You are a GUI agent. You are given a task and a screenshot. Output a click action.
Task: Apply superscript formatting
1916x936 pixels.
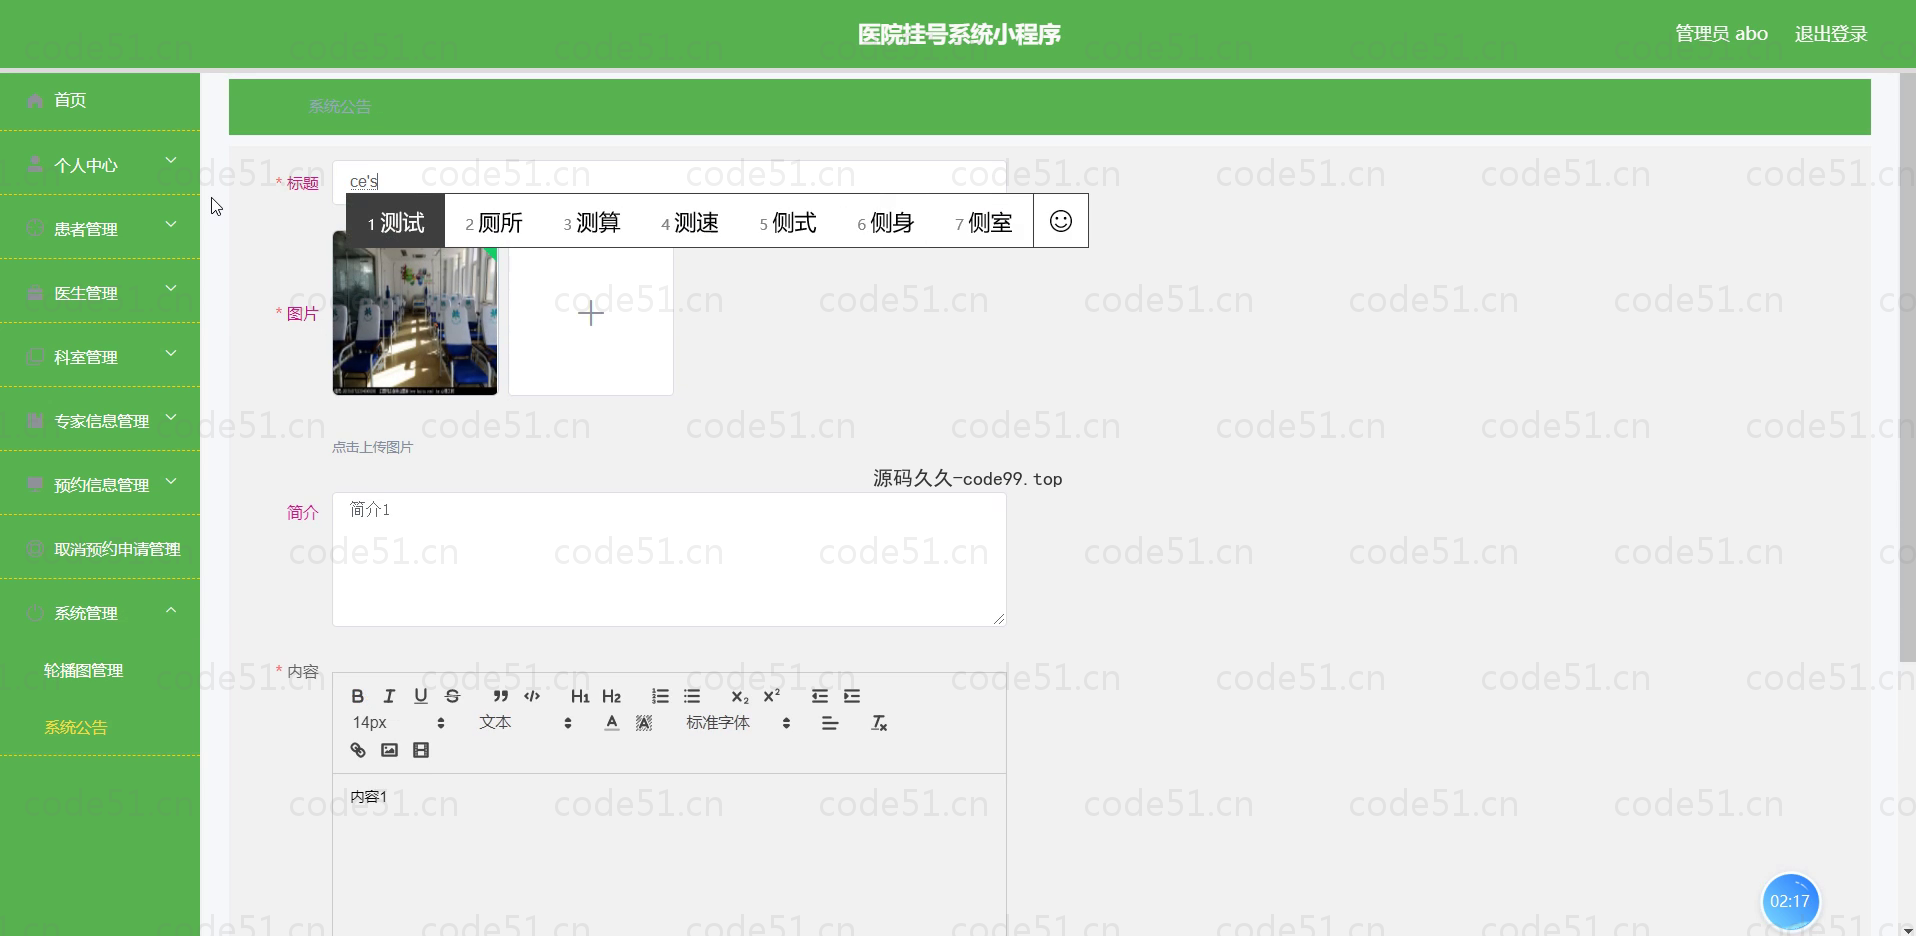pos(772,696)
